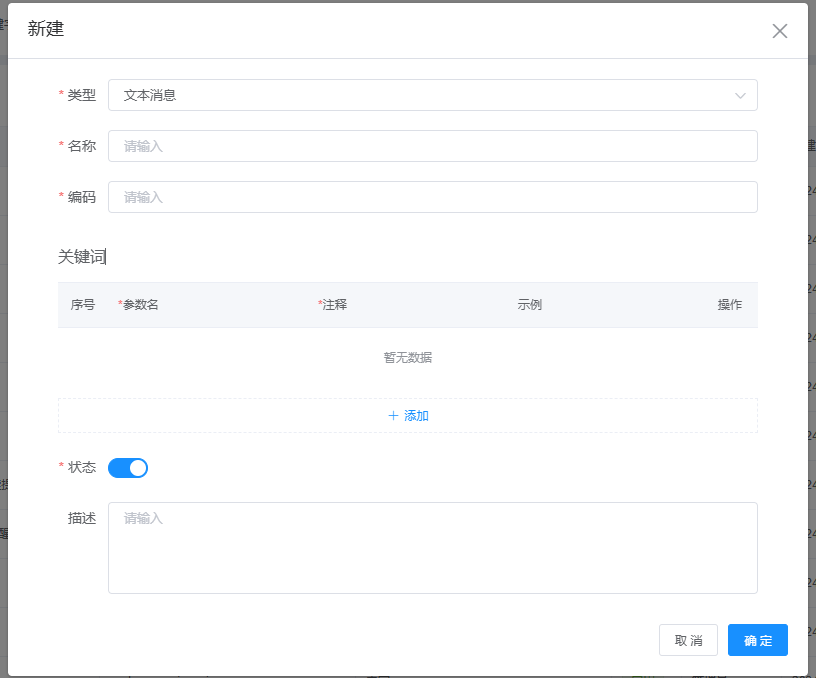
Task: Click the plus icon beside 添加
Action: click(x=393, y=416)
